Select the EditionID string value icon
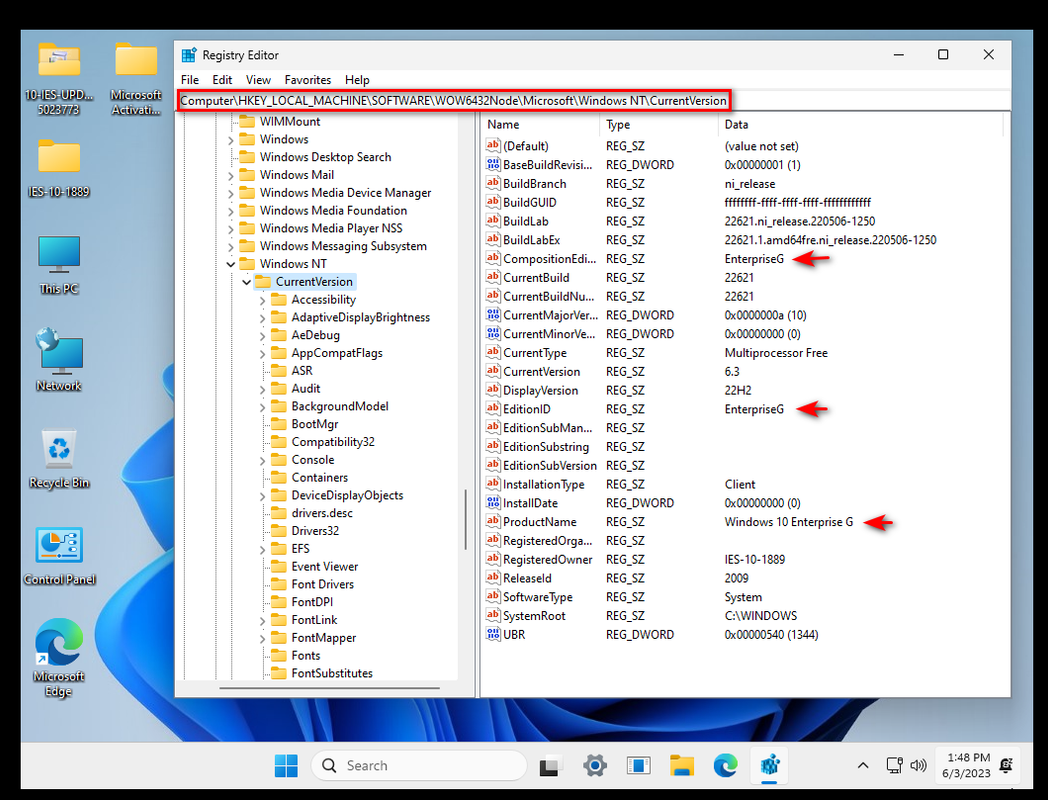This screenshot has width=1048, height=800. (x=493, y=408)
